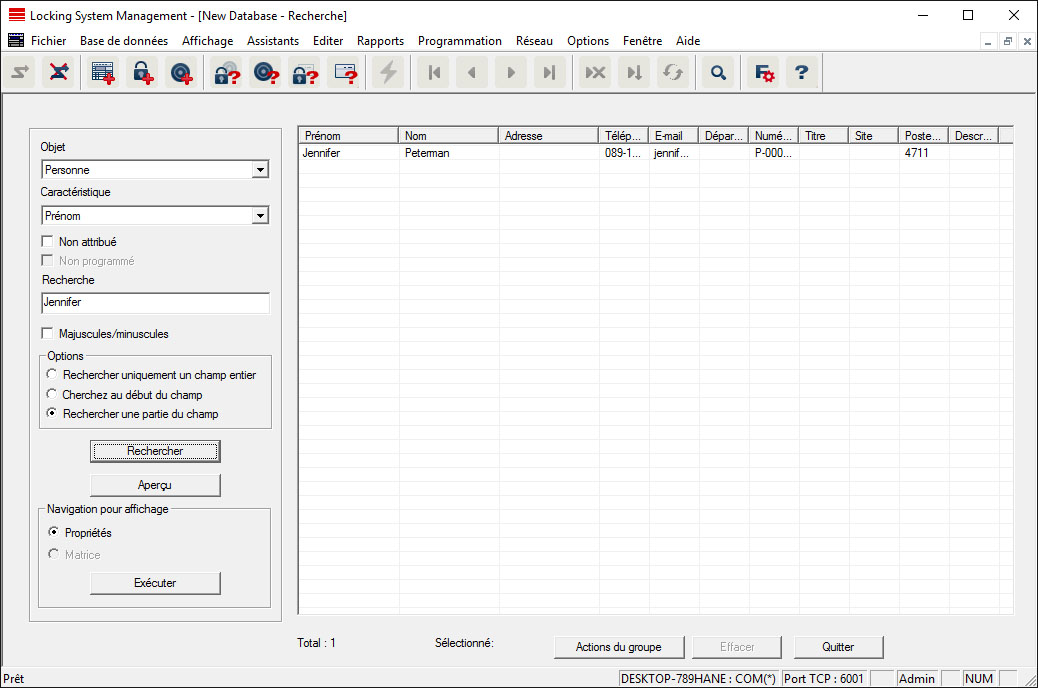Open the Programmation menu
The height and width of the screenshot is (688, 1038).
click(459, 41)
